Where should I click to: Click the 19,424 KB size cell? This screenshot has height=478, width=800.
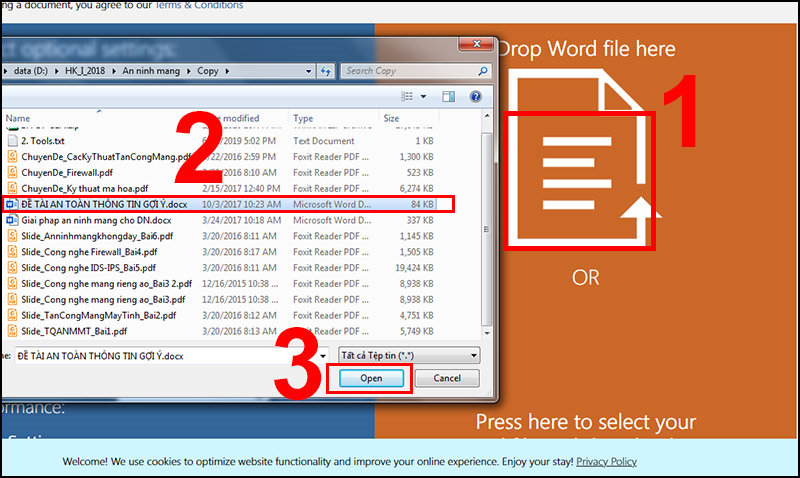point(414,267)
